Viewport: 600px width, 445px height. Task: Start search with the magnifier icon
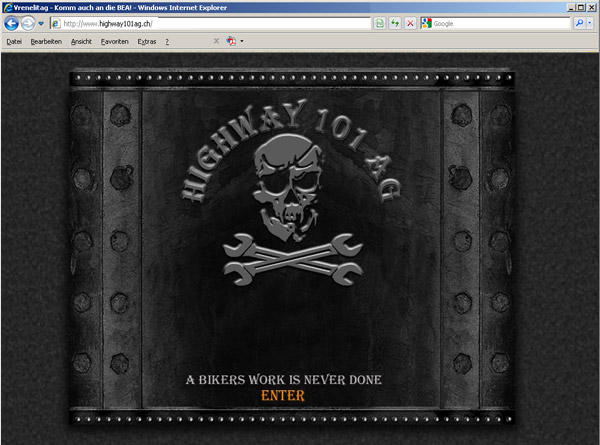point(579,23)
